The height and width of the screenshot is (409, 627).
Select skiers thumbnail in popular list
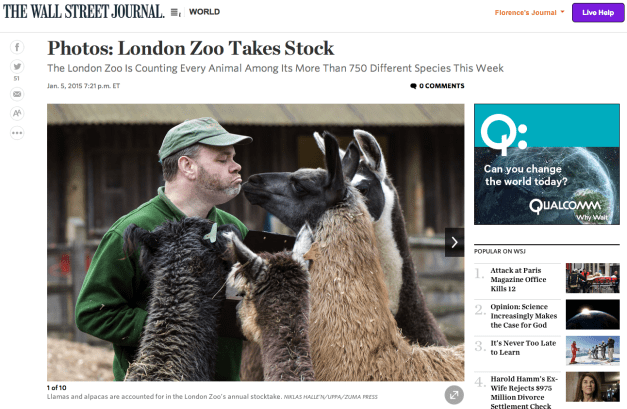click(593, 351)
